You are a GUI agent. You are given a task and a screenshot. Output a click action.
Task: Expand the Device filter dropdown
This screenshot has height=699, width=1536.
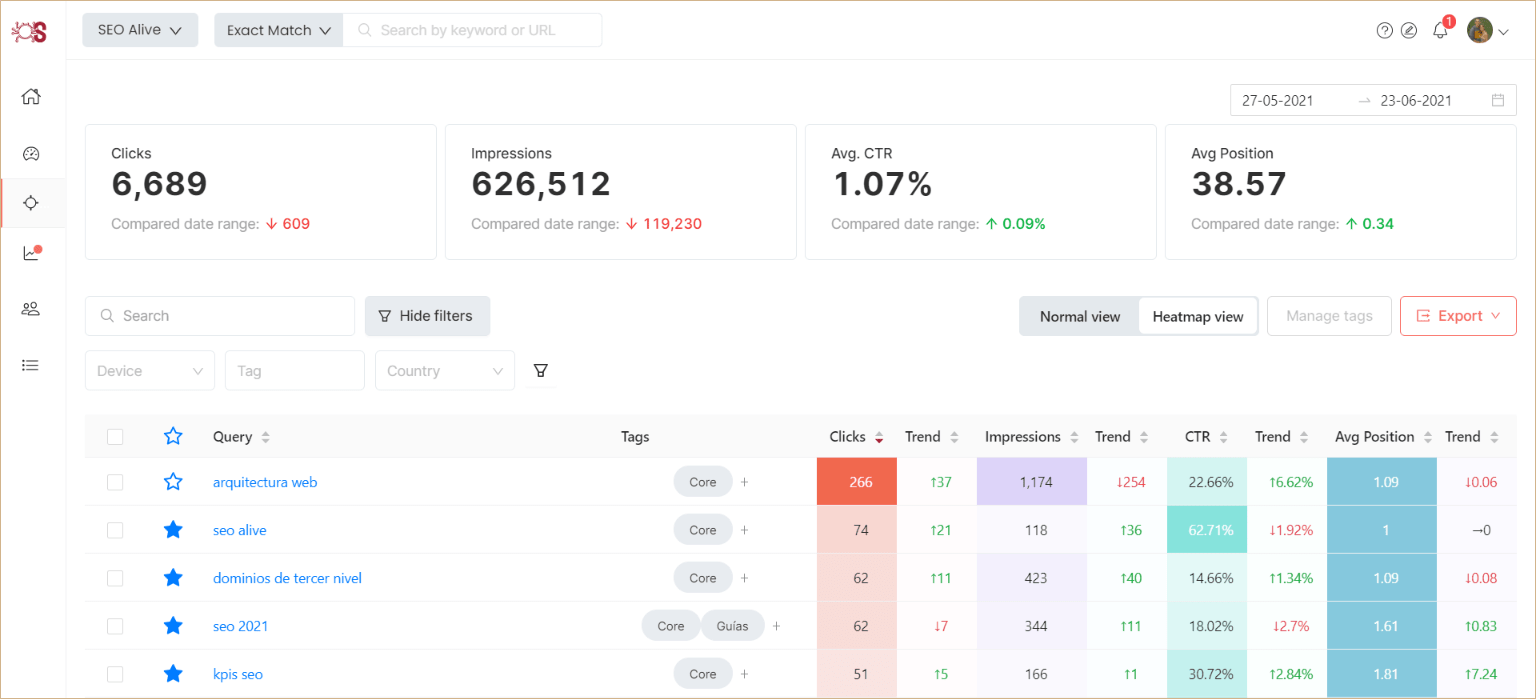(x=150, y=371)
